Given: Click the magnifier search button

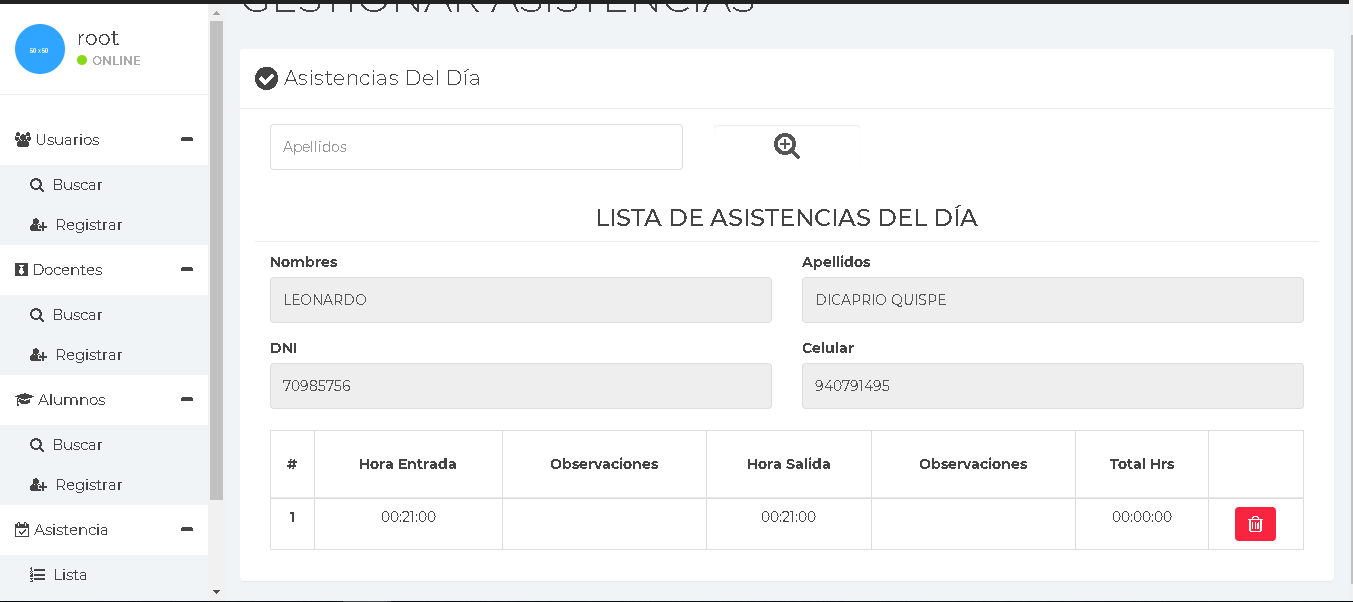Looking at the screenshot, I should [x=786, y=147].
